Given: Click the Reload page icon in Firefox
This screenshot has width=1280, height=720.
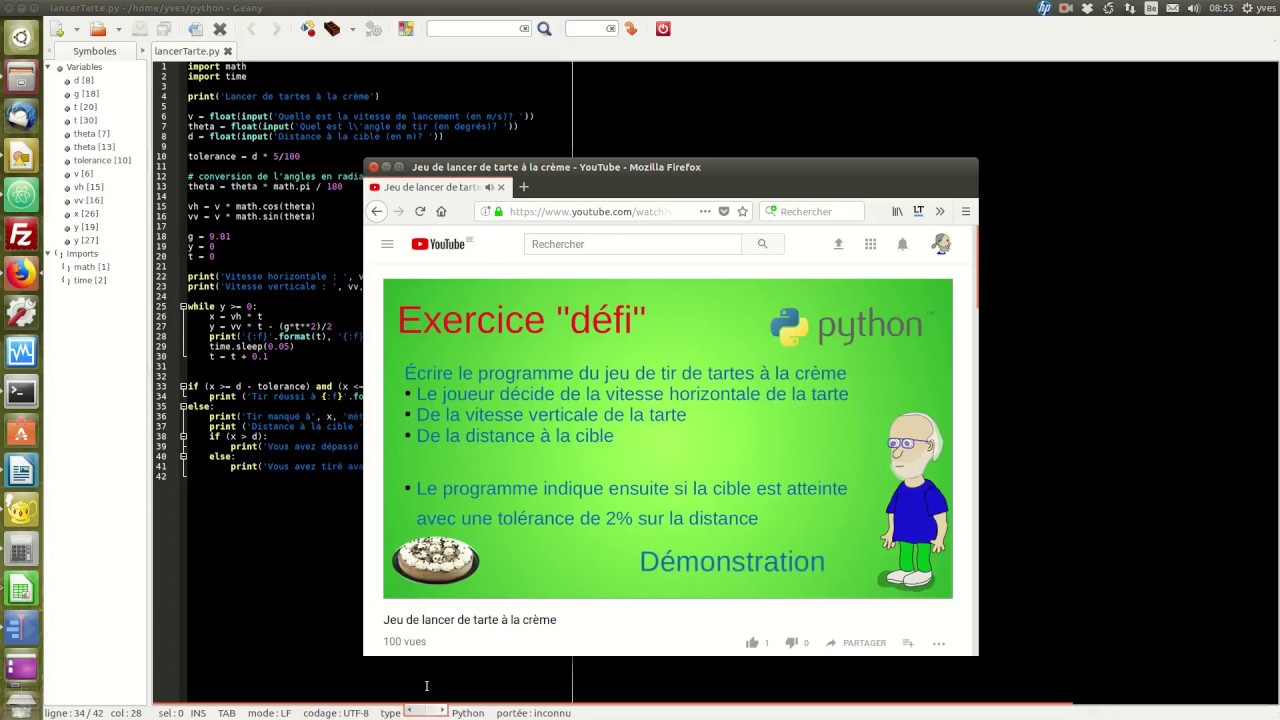Looking at the screenshot, I should (420, 211).
